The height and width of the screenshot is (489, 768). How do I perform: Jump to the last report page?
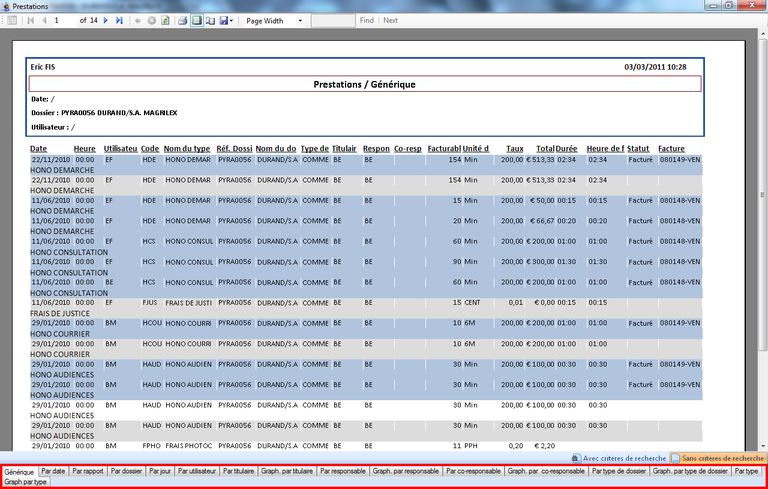[120, 20]
